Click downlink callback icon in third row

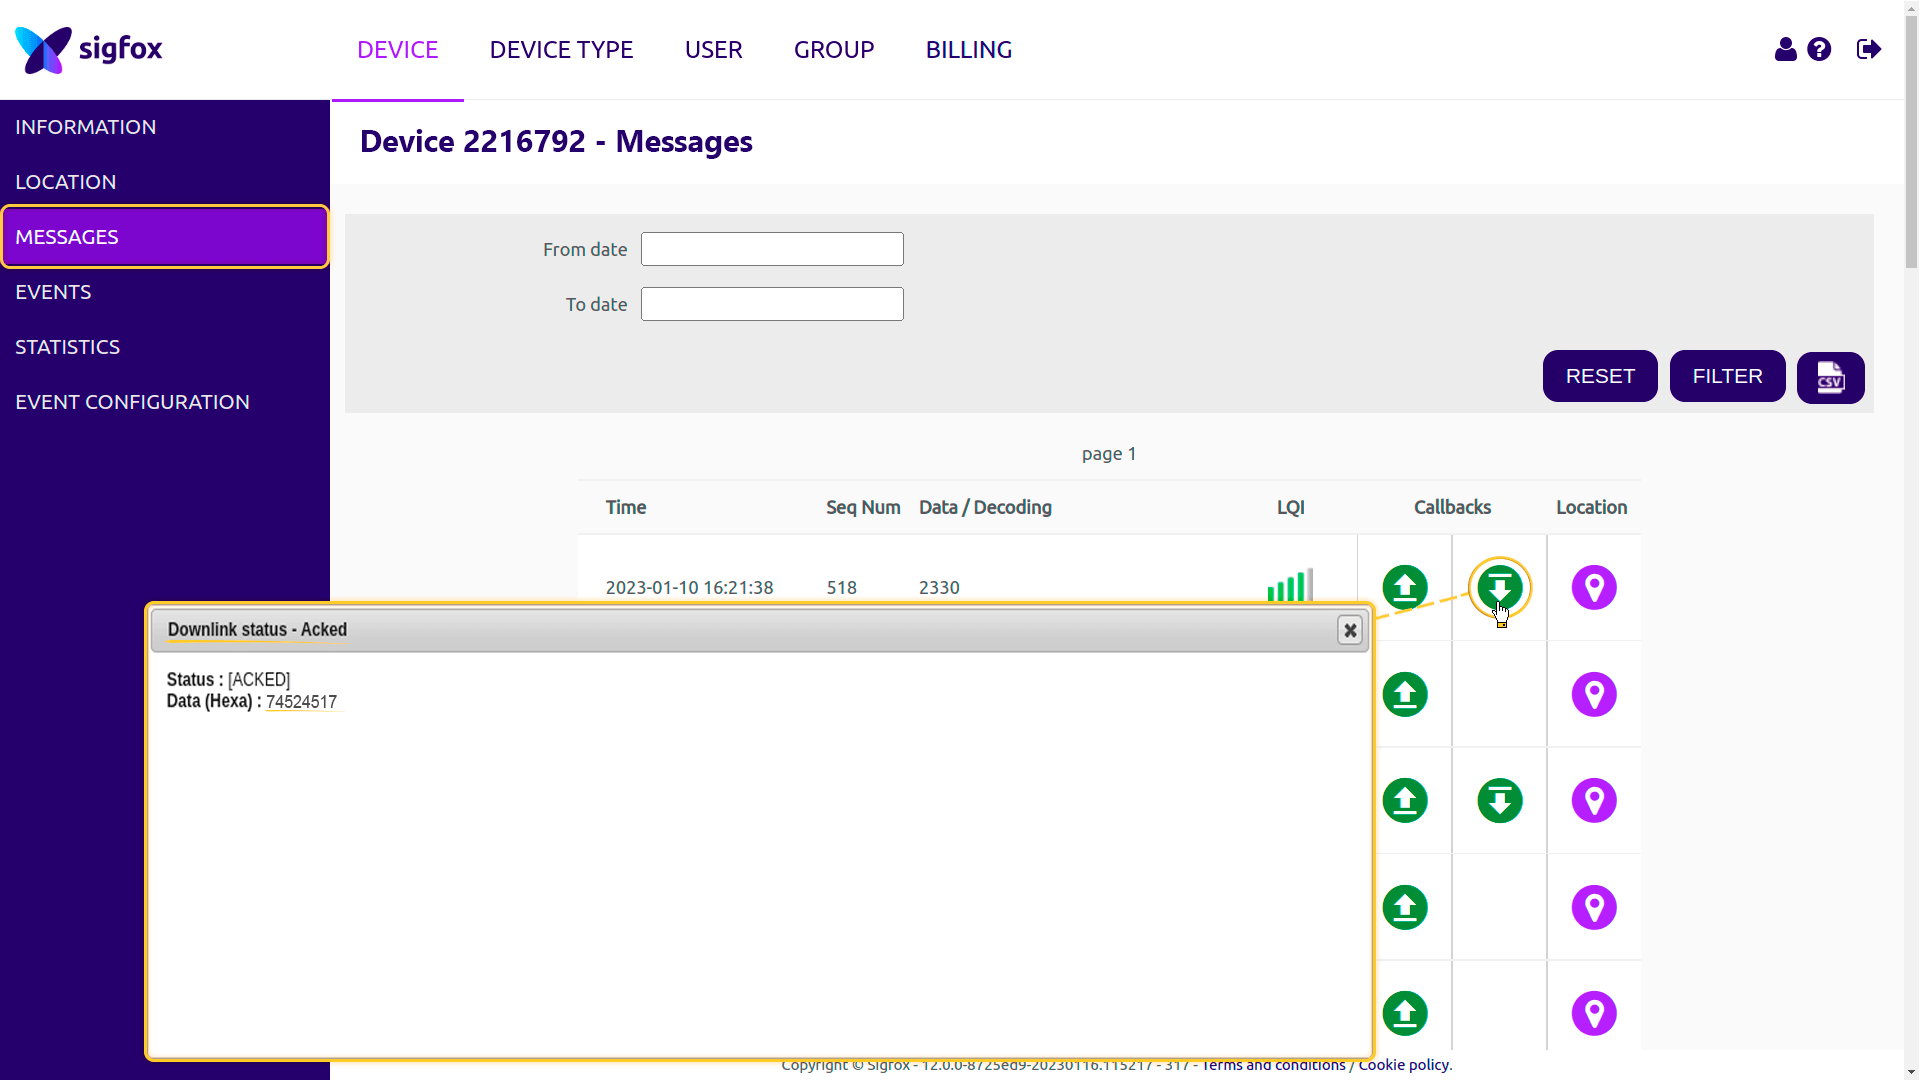[1499, 801]
